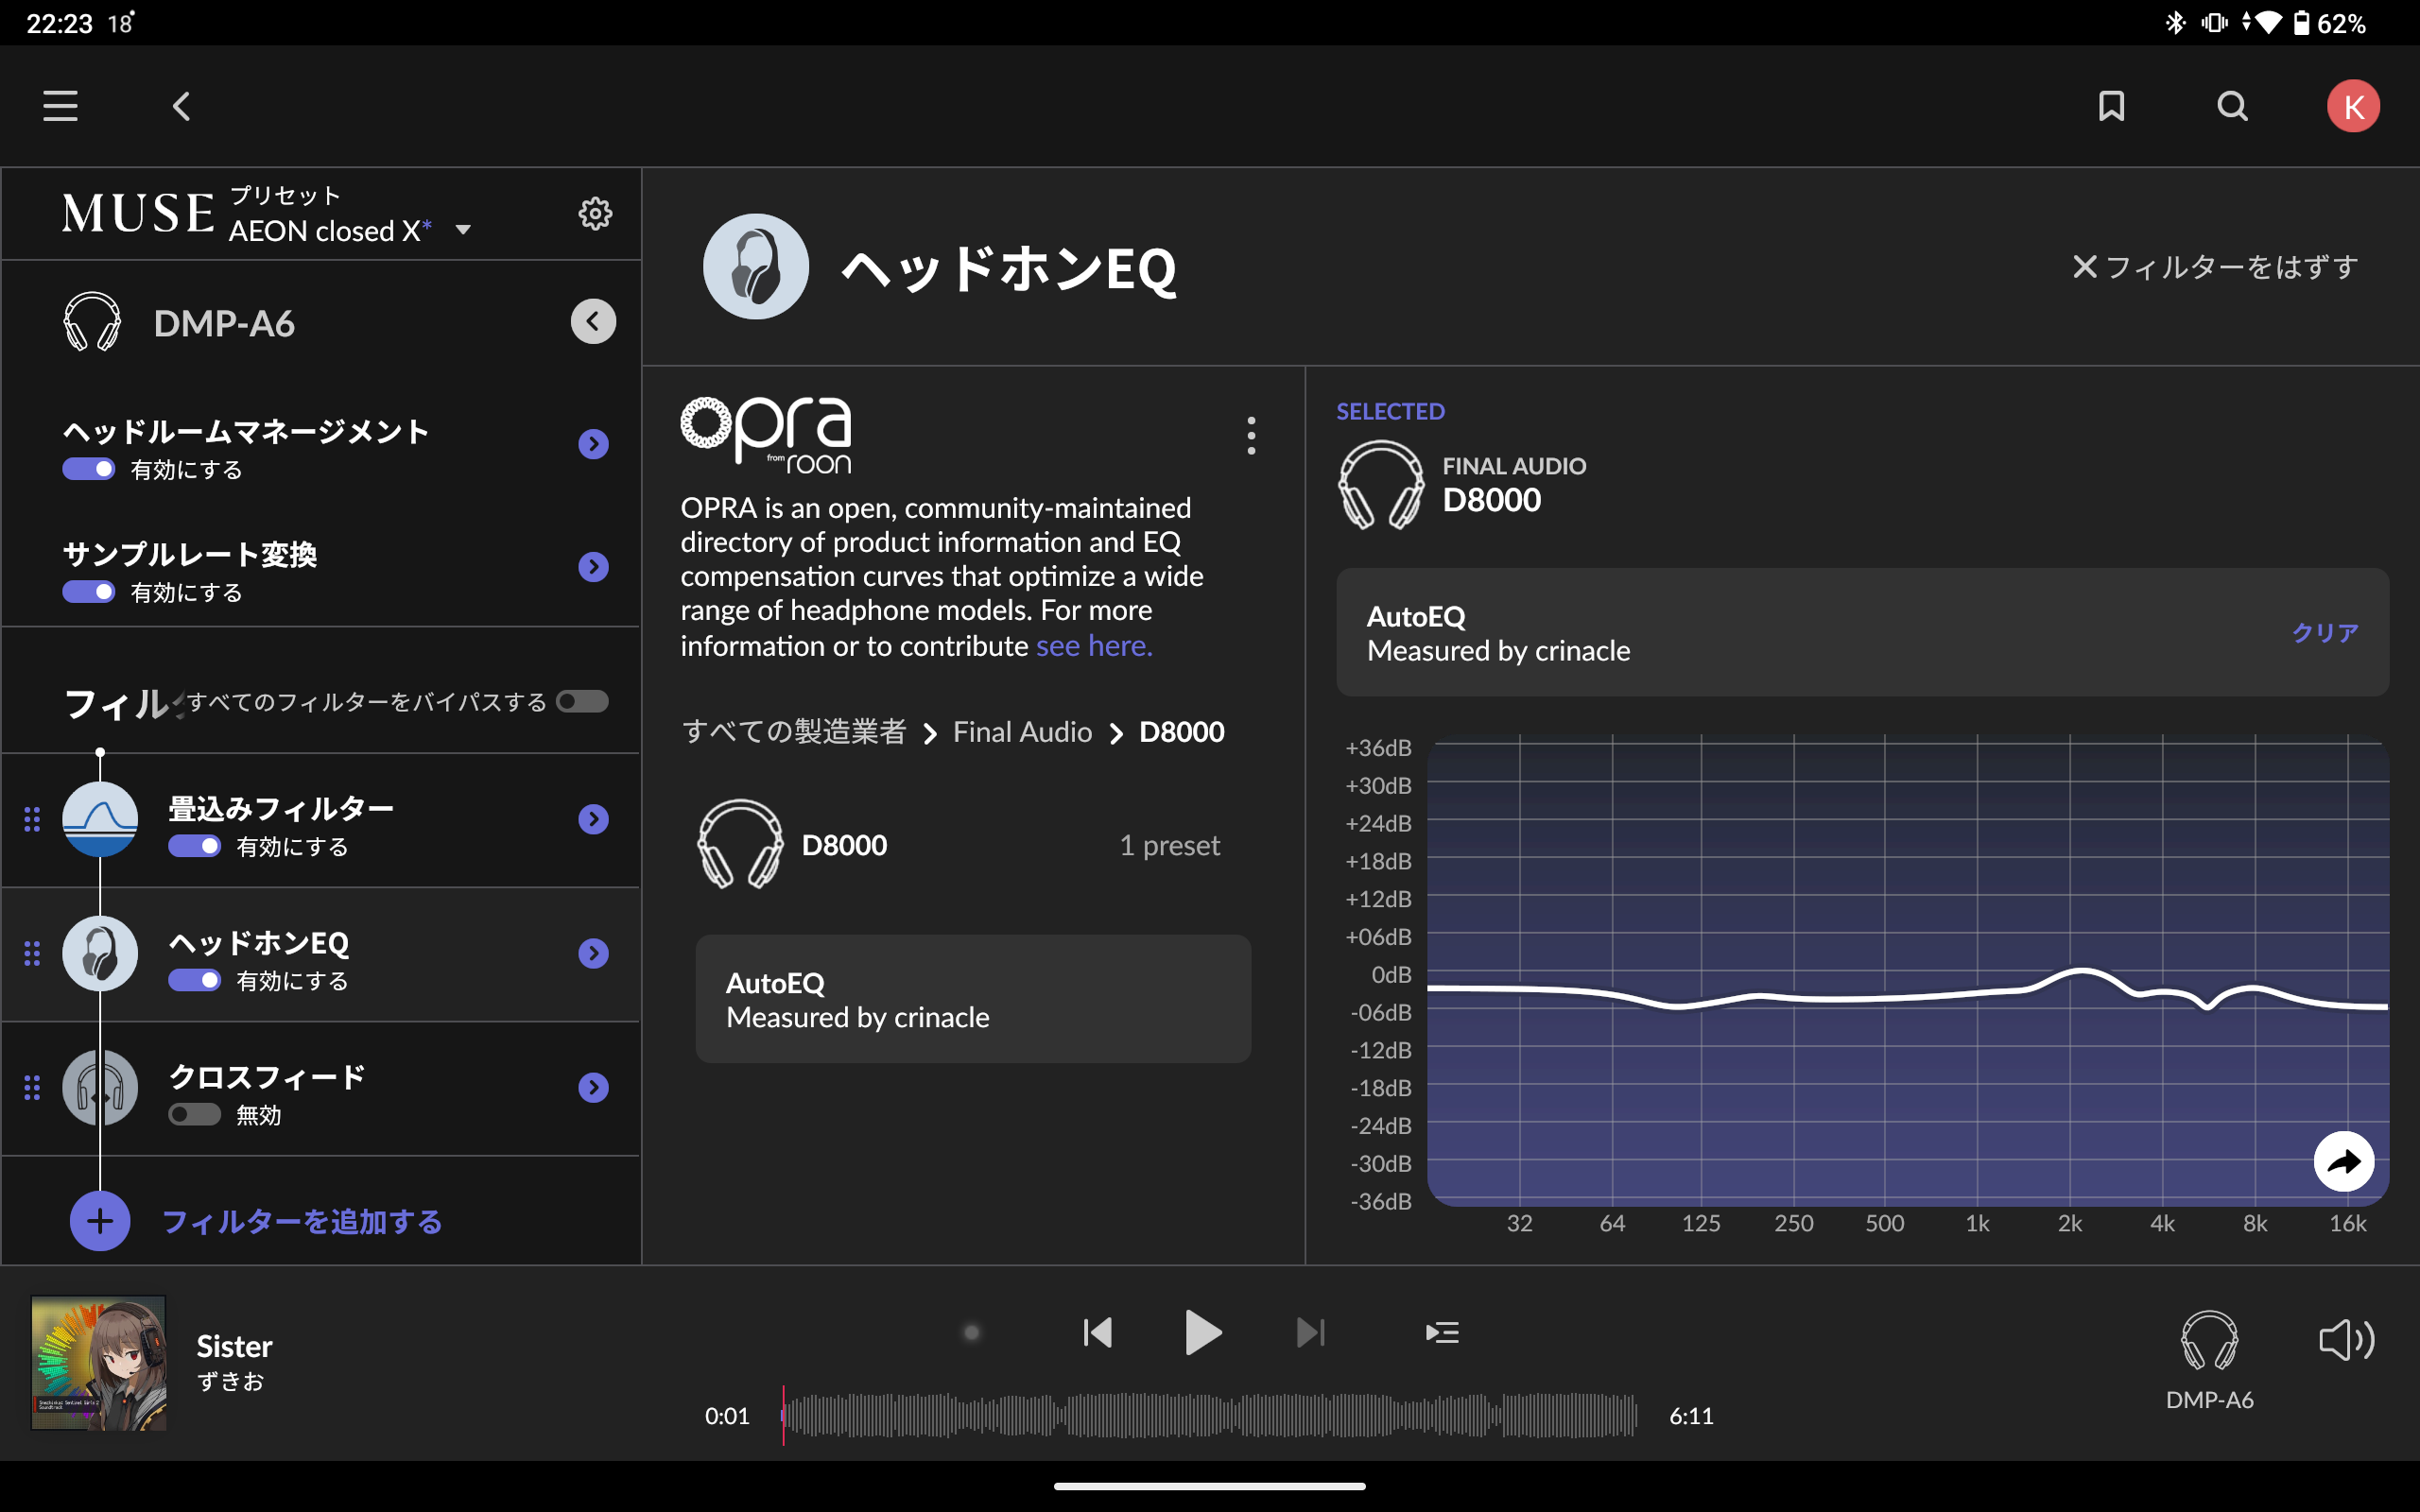The width and height of the screenshot is (2420, 1512).
Task: Open the OPRA see here link
Action: click(1094, 646)
